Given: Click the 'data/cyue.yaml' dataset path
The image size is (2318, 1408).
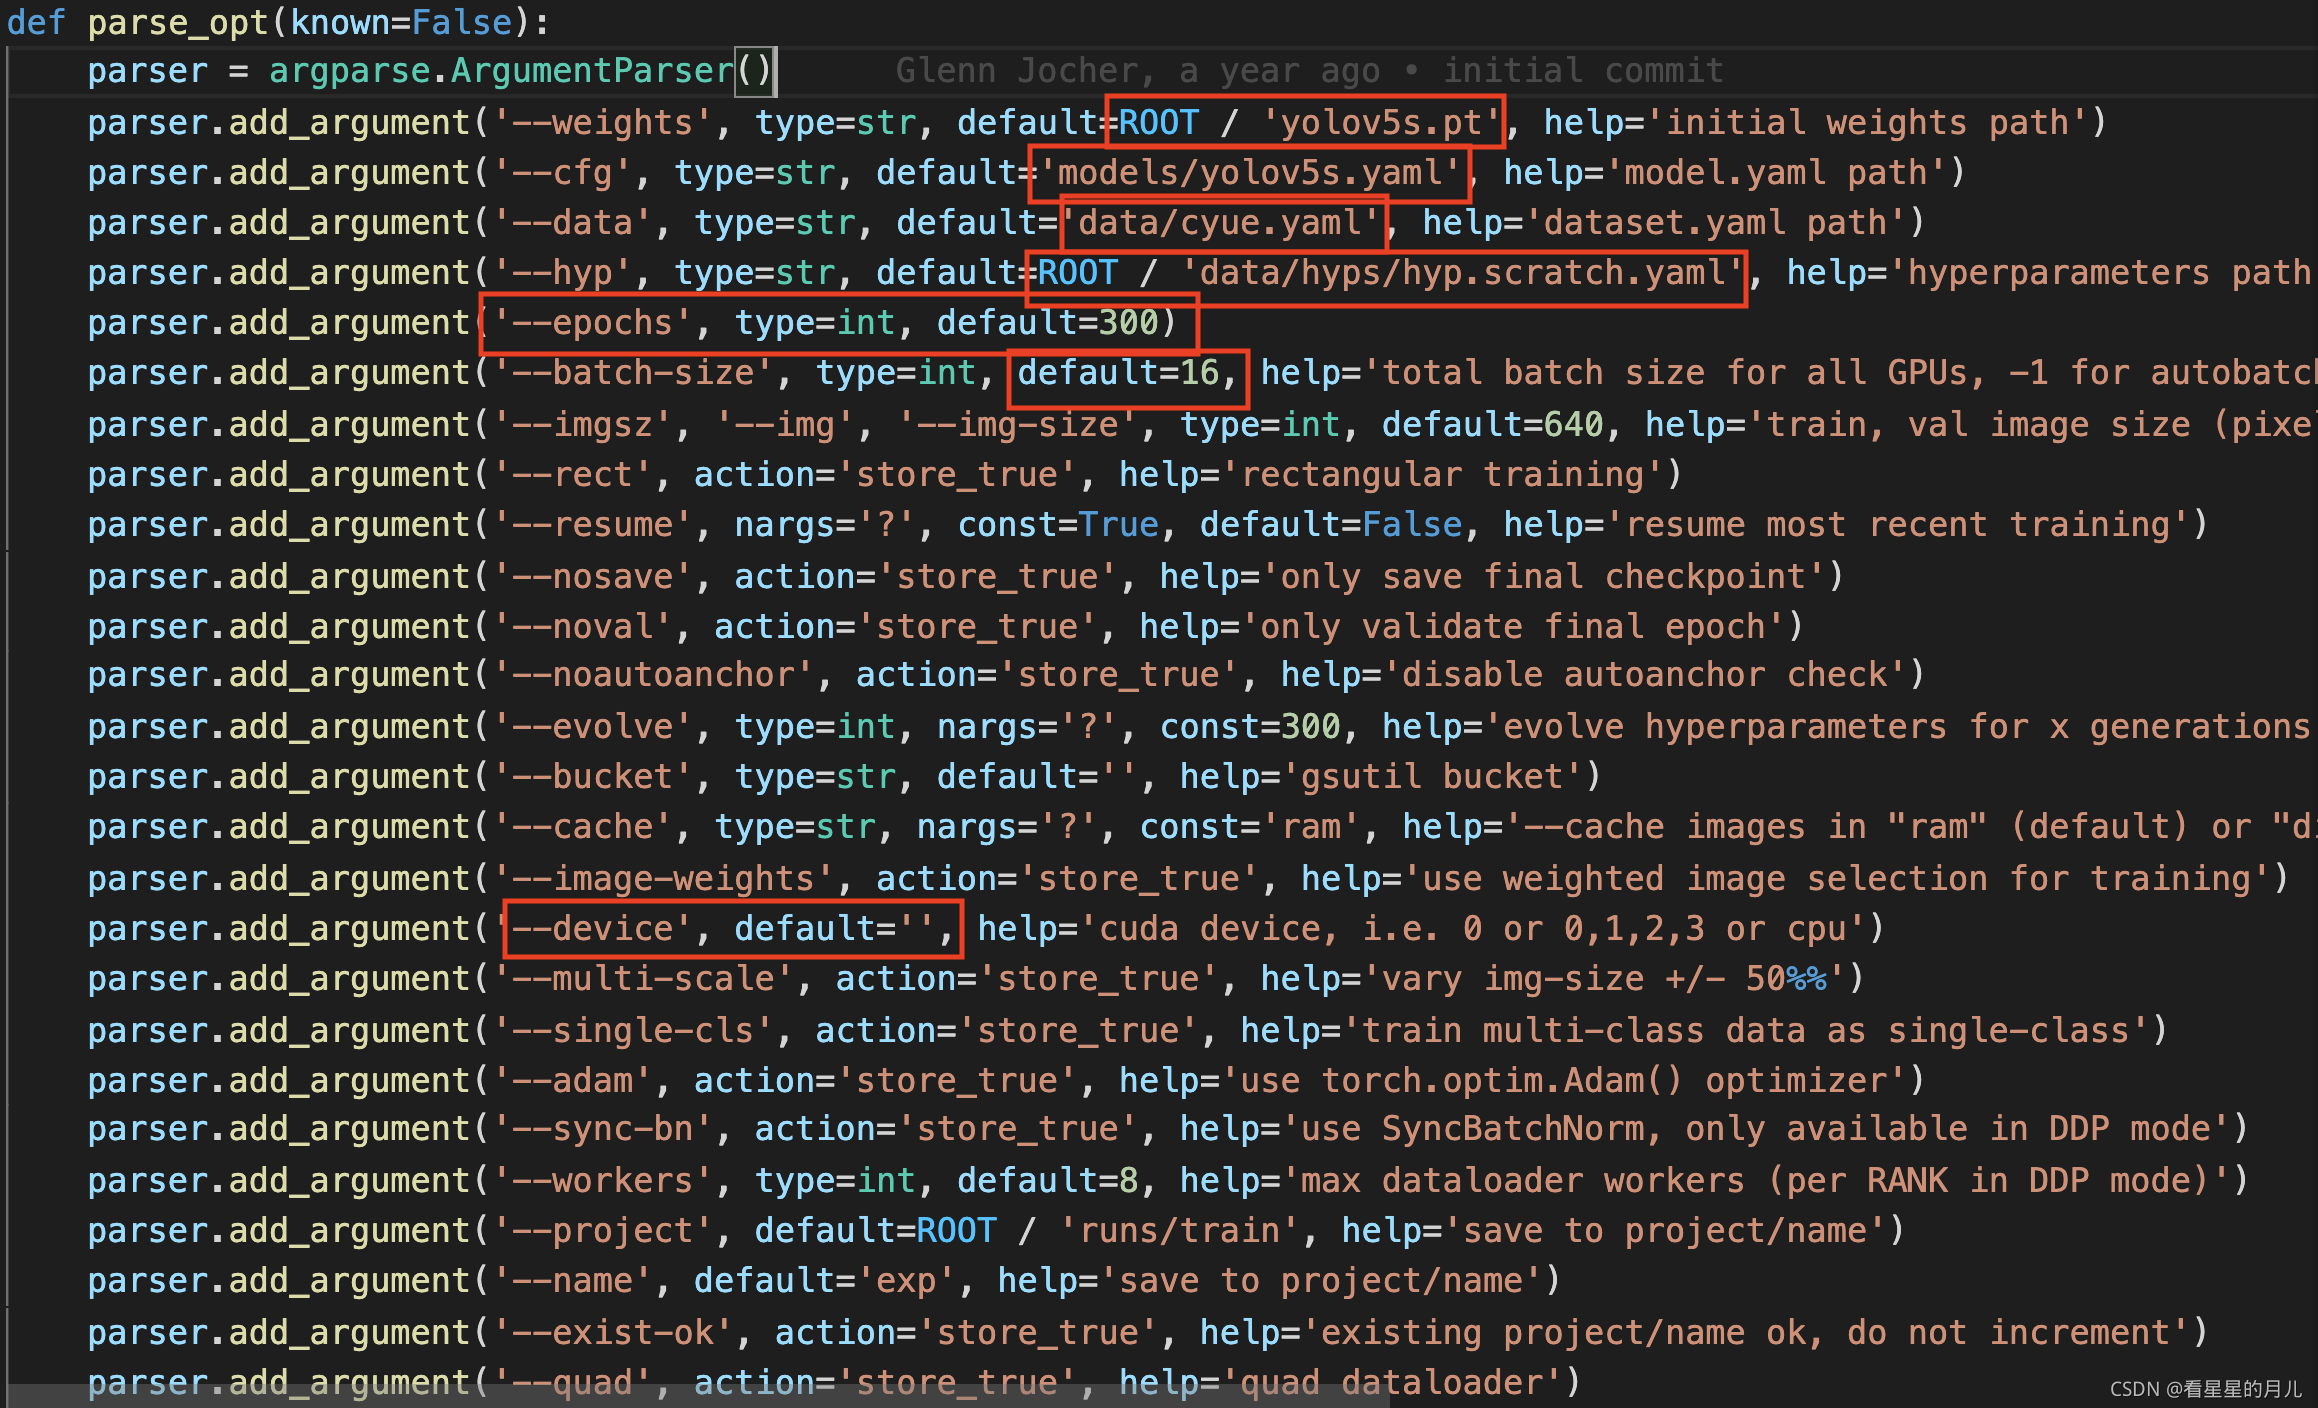Looking at the screenshot, I should (1219, 223).
